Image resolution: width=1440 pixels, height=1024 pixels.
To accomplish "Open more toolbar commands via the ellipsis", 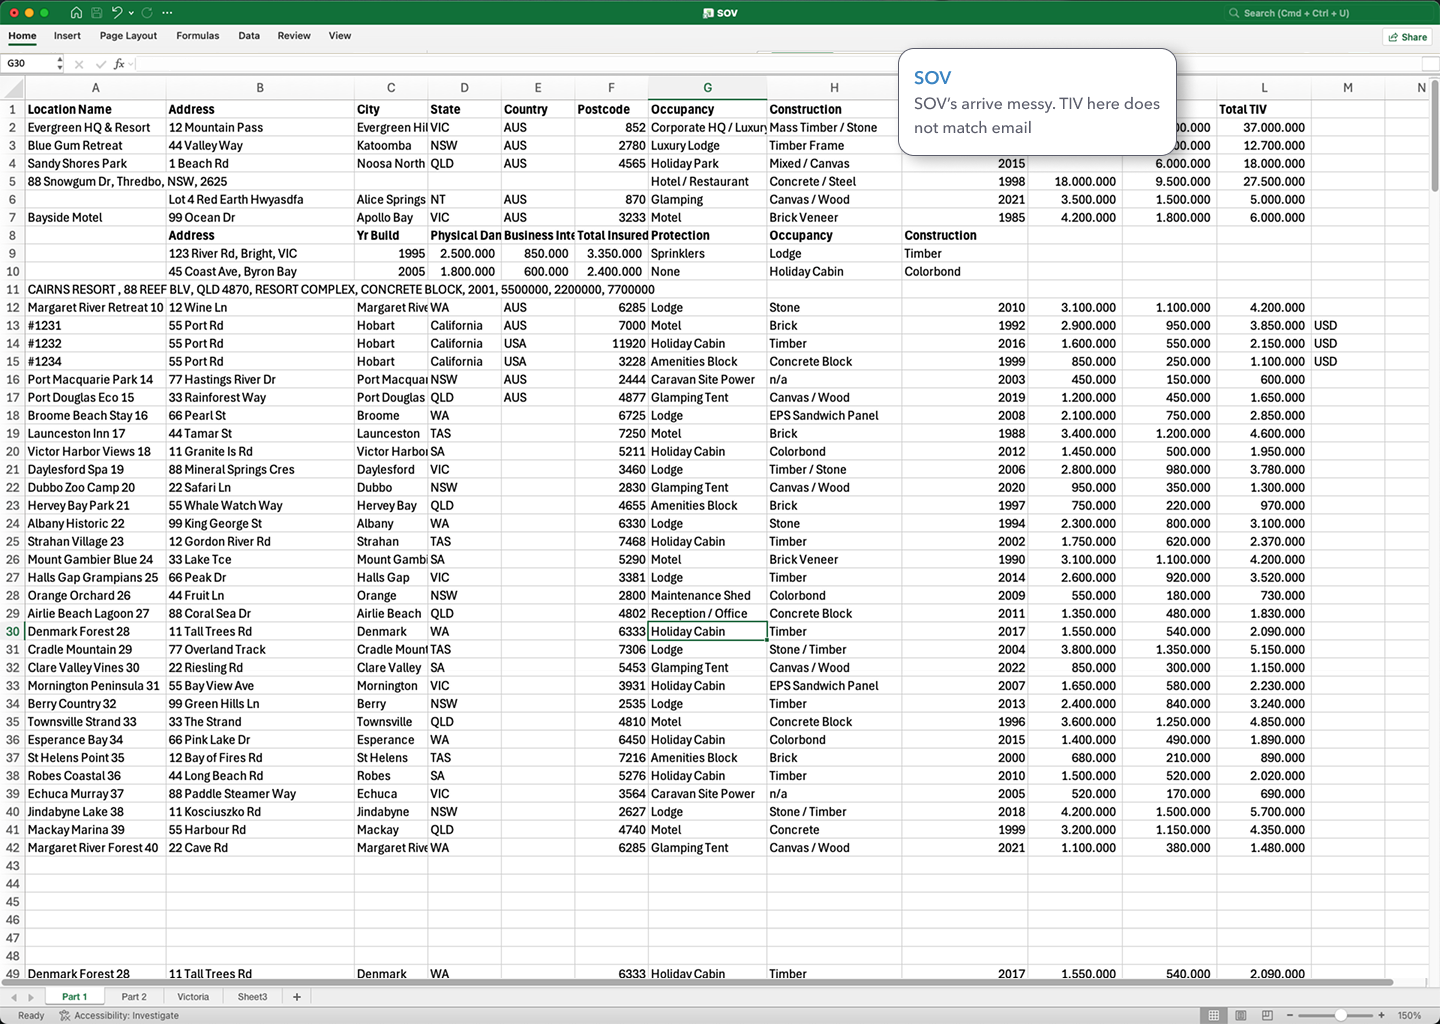I will (166, 13).
